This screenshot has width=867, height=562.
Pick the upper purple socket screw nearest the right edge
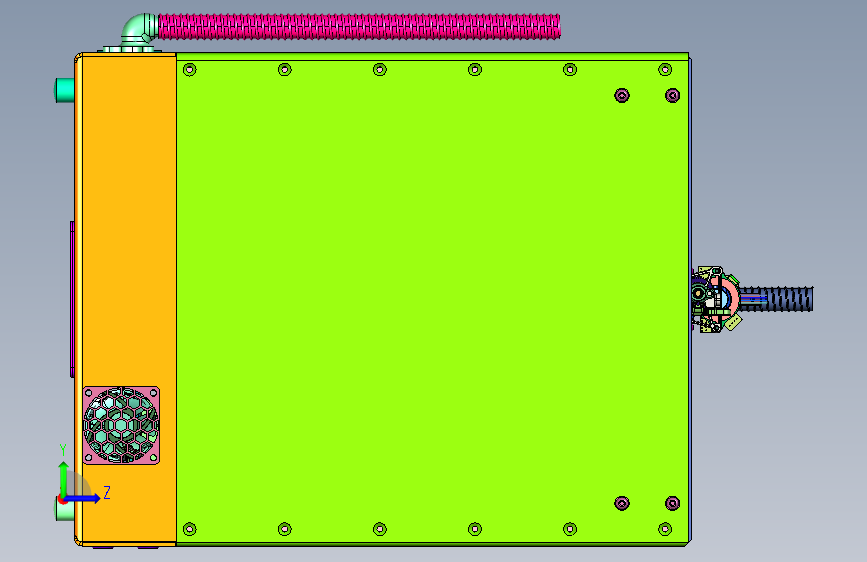(672, 95)
